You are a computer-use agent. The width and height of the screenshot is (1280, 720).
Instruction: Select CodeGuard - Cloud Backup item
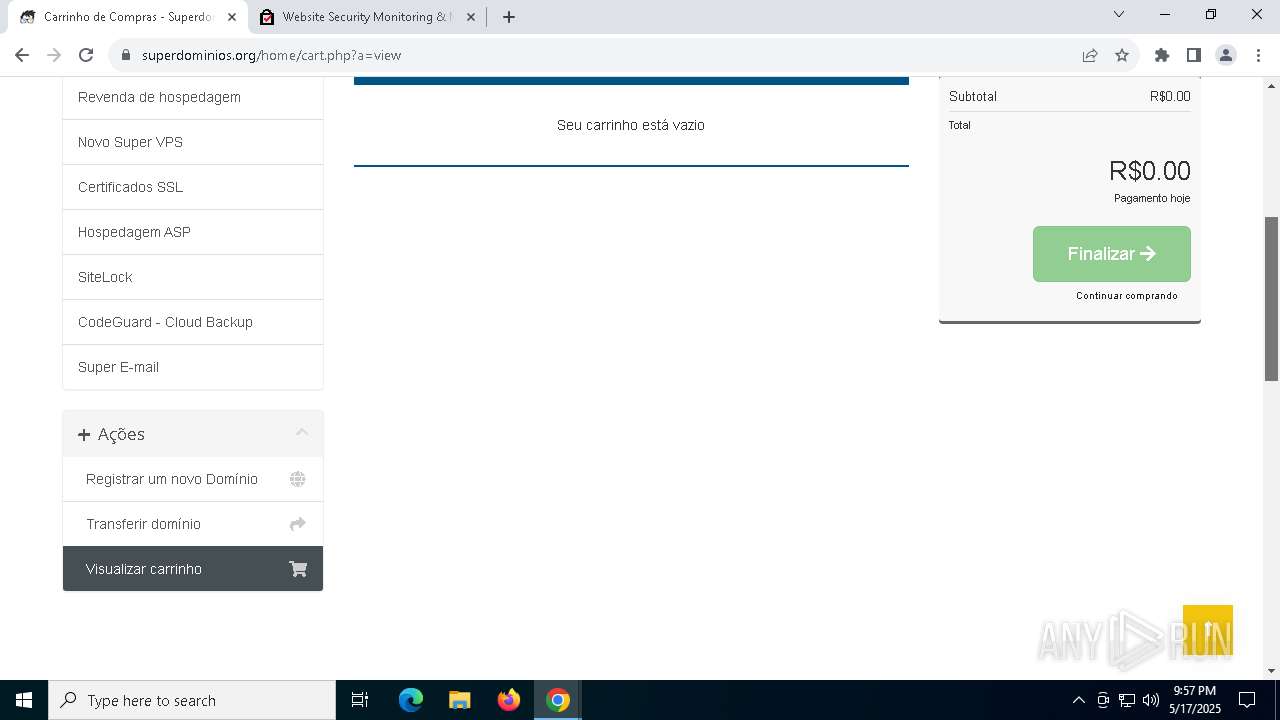pyautogui.click(x=193, y=322)
